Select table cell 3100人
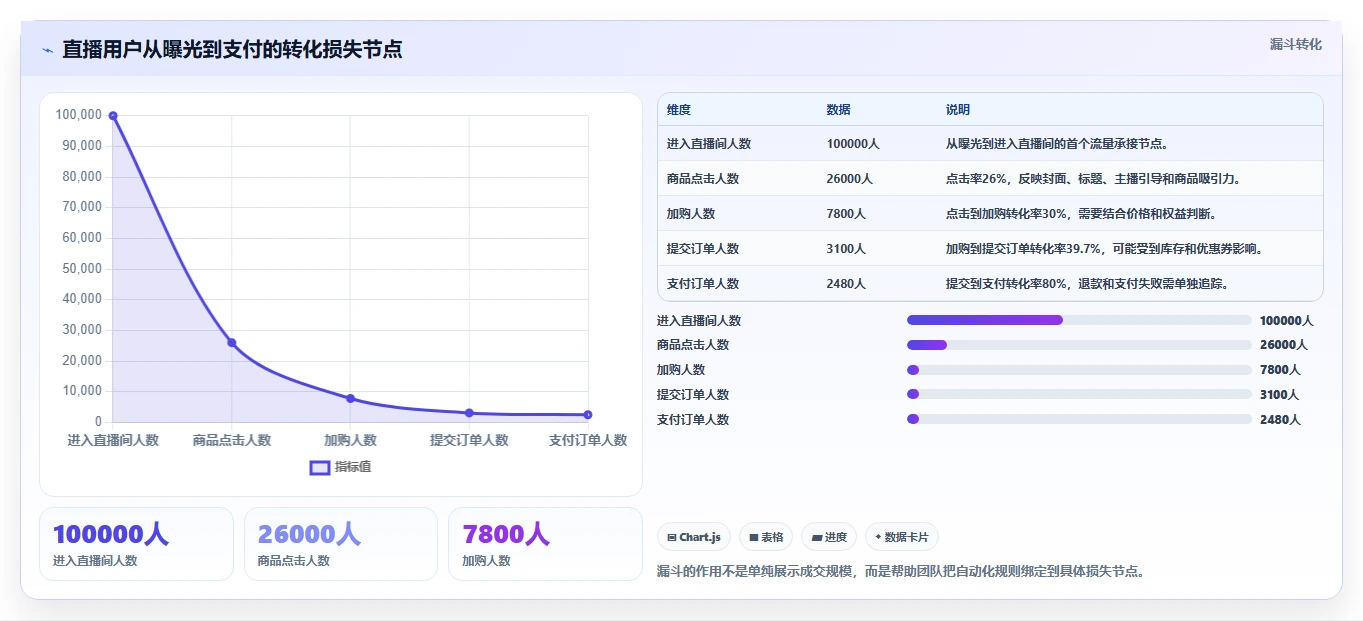Screen dimensions: 1363x621 pyautogui.click(x=847, y=249)
